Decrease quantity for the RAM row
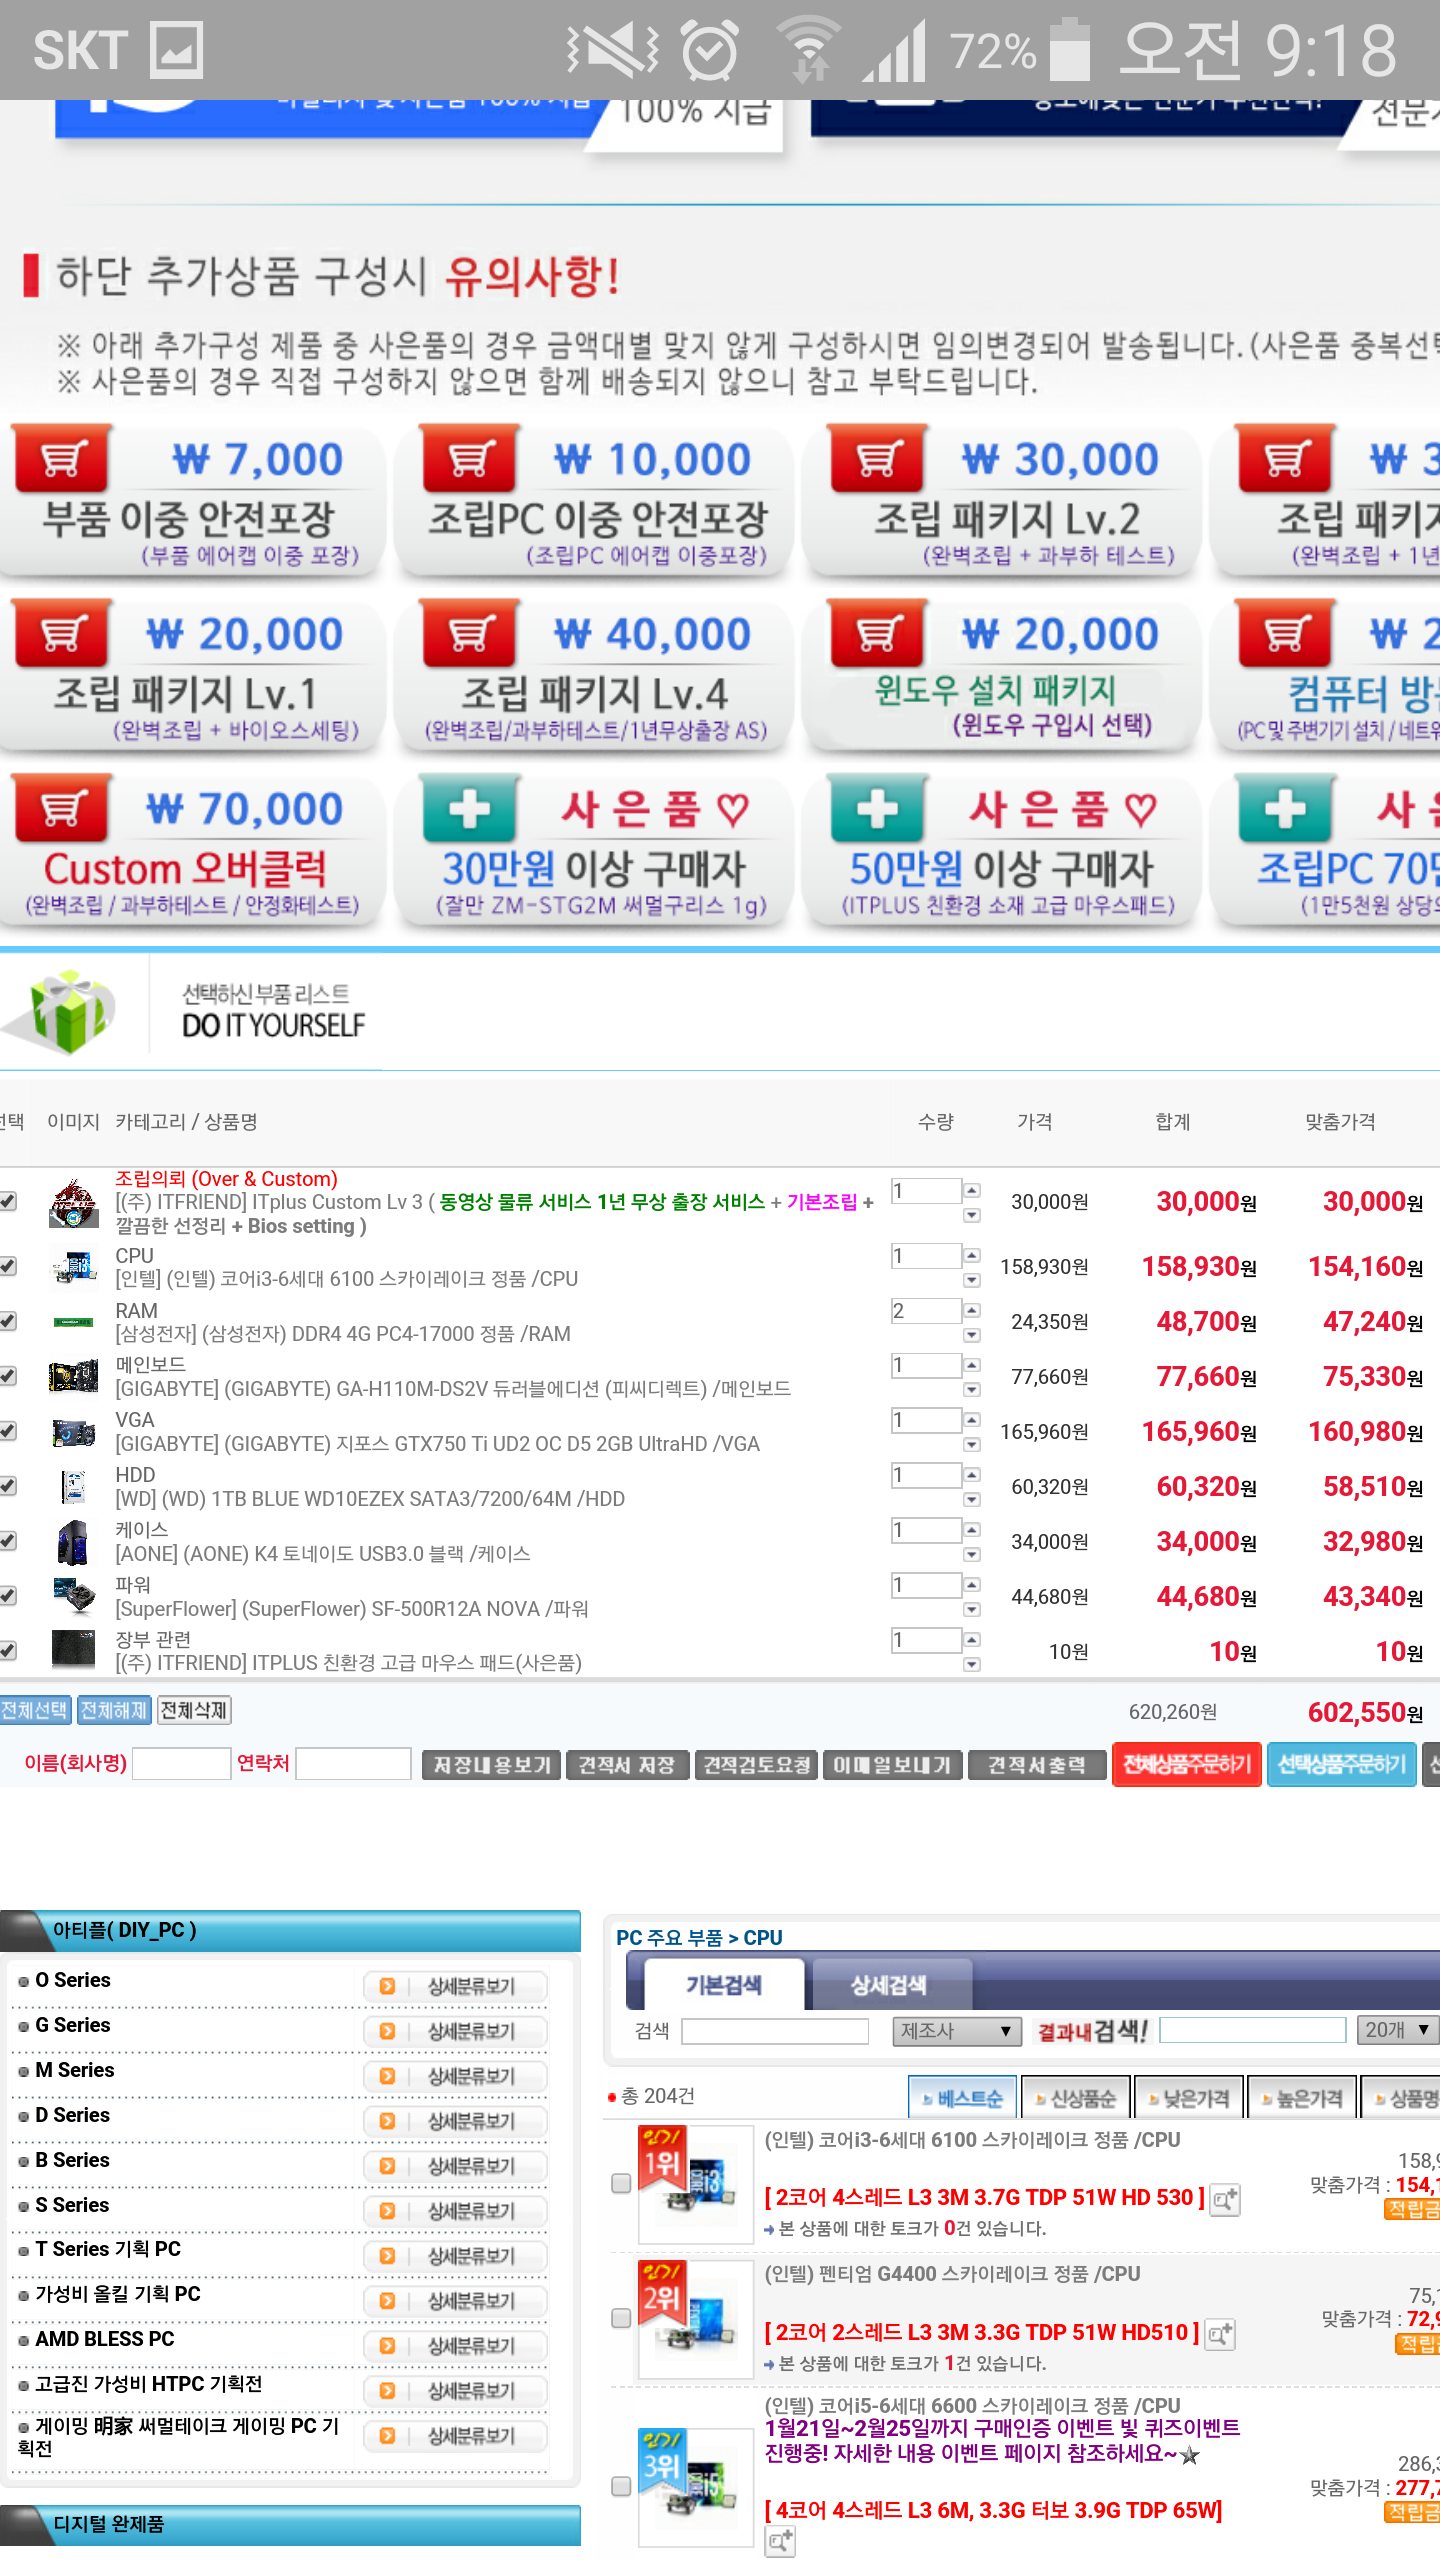The height and width of the screenshot is (2560, 1440). click(971, 1335)
